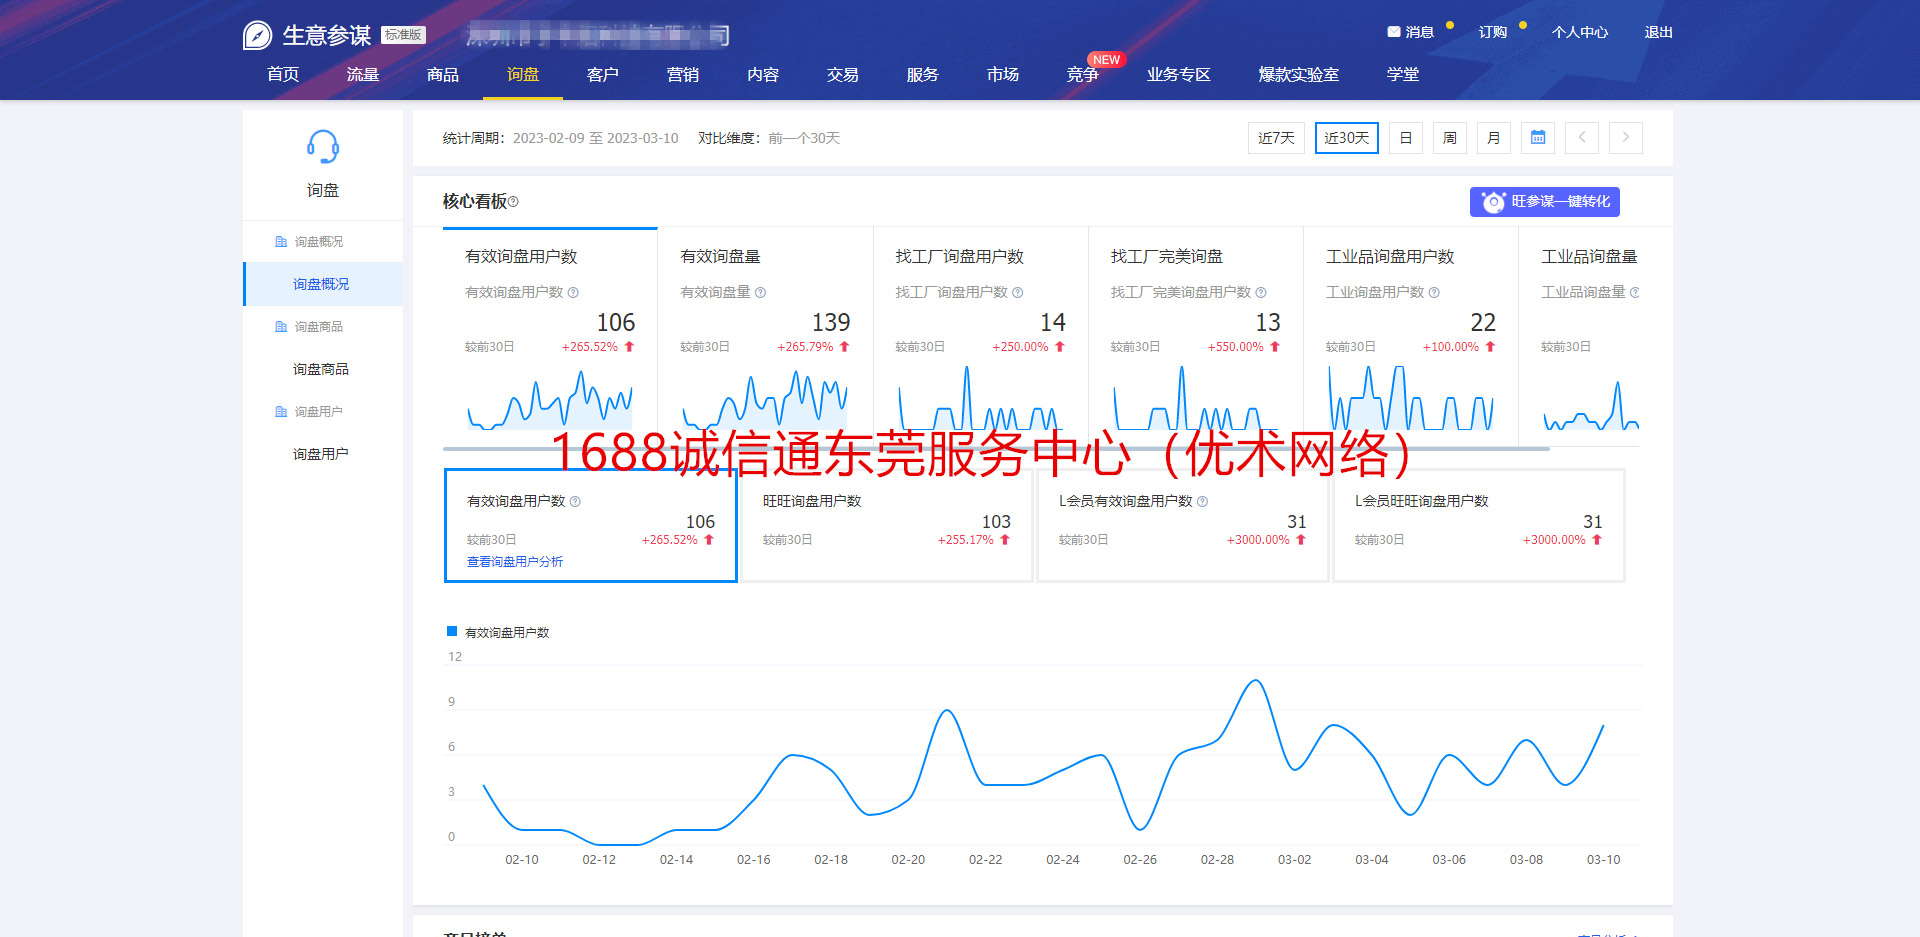
Task: Open the 流量 navigation tab
Action: pos(362,75)
